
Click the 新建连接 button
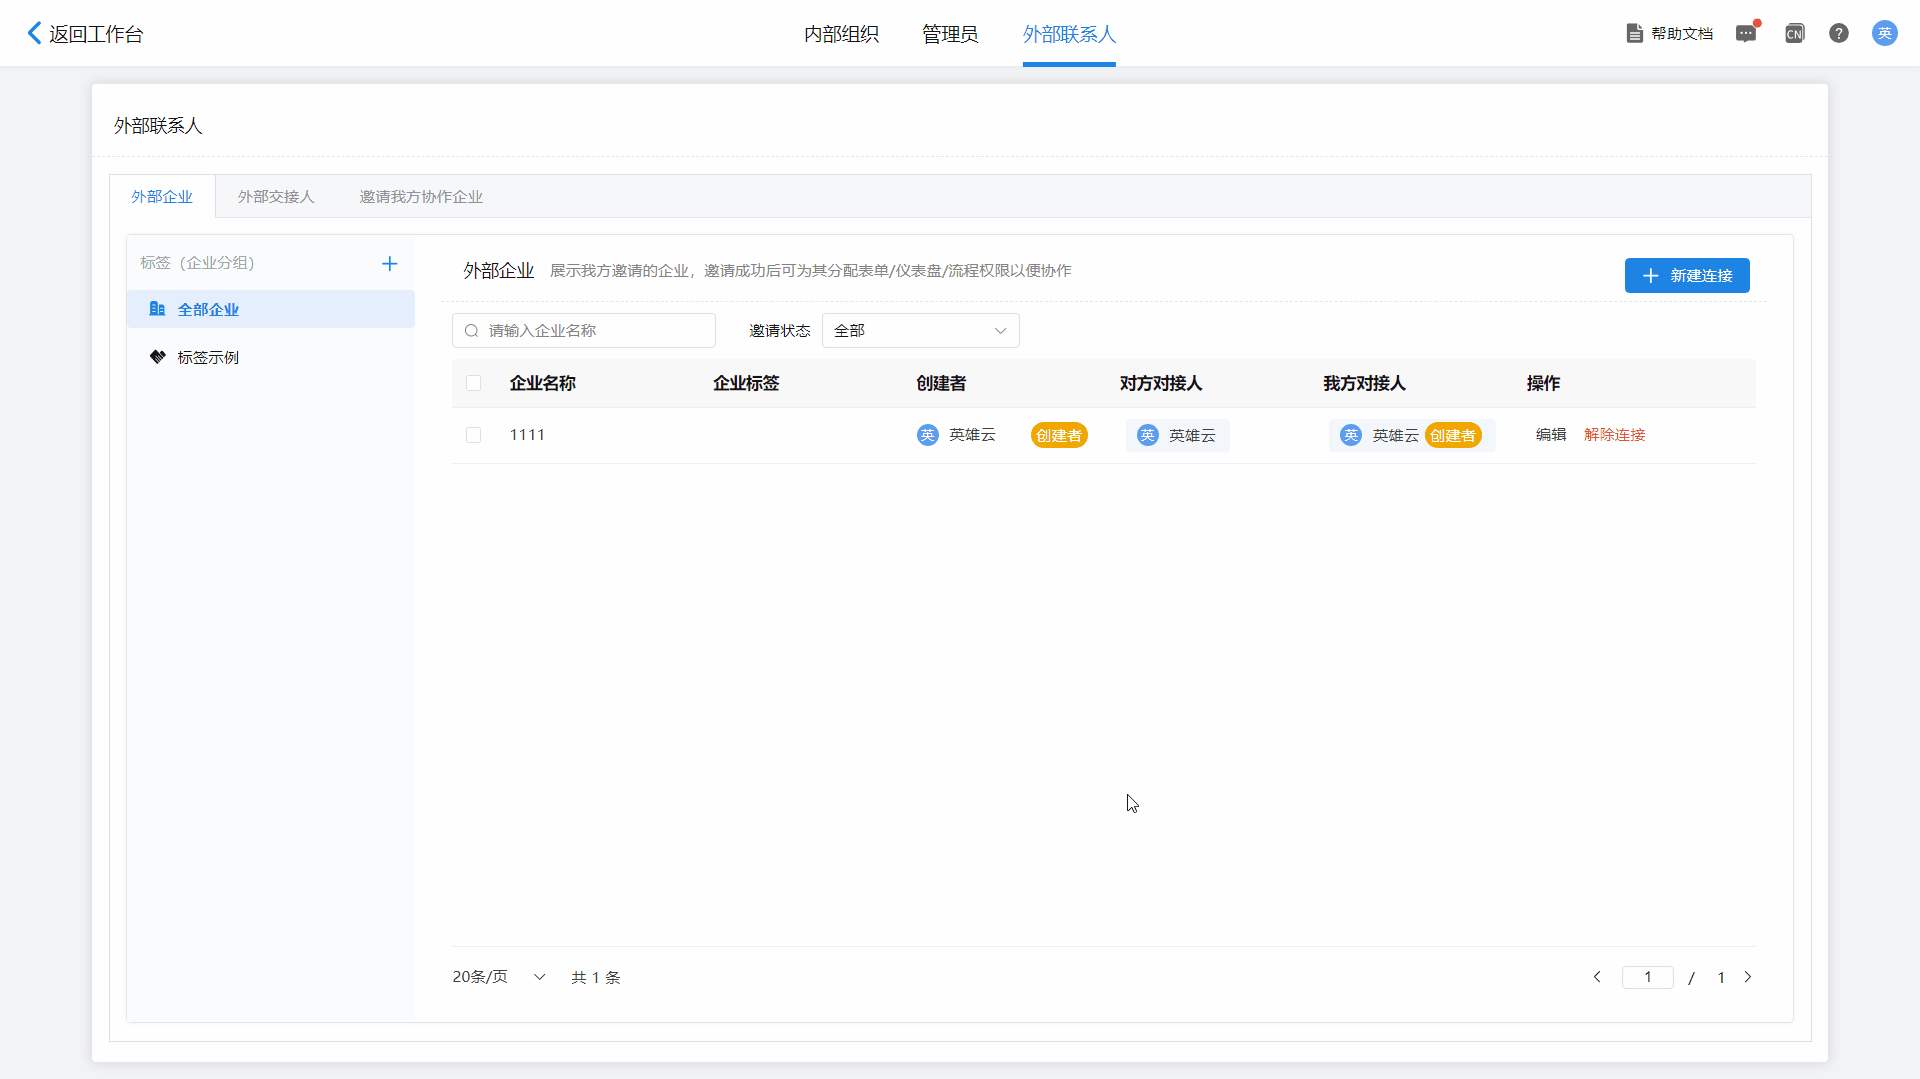click(x=1686, y=275)
